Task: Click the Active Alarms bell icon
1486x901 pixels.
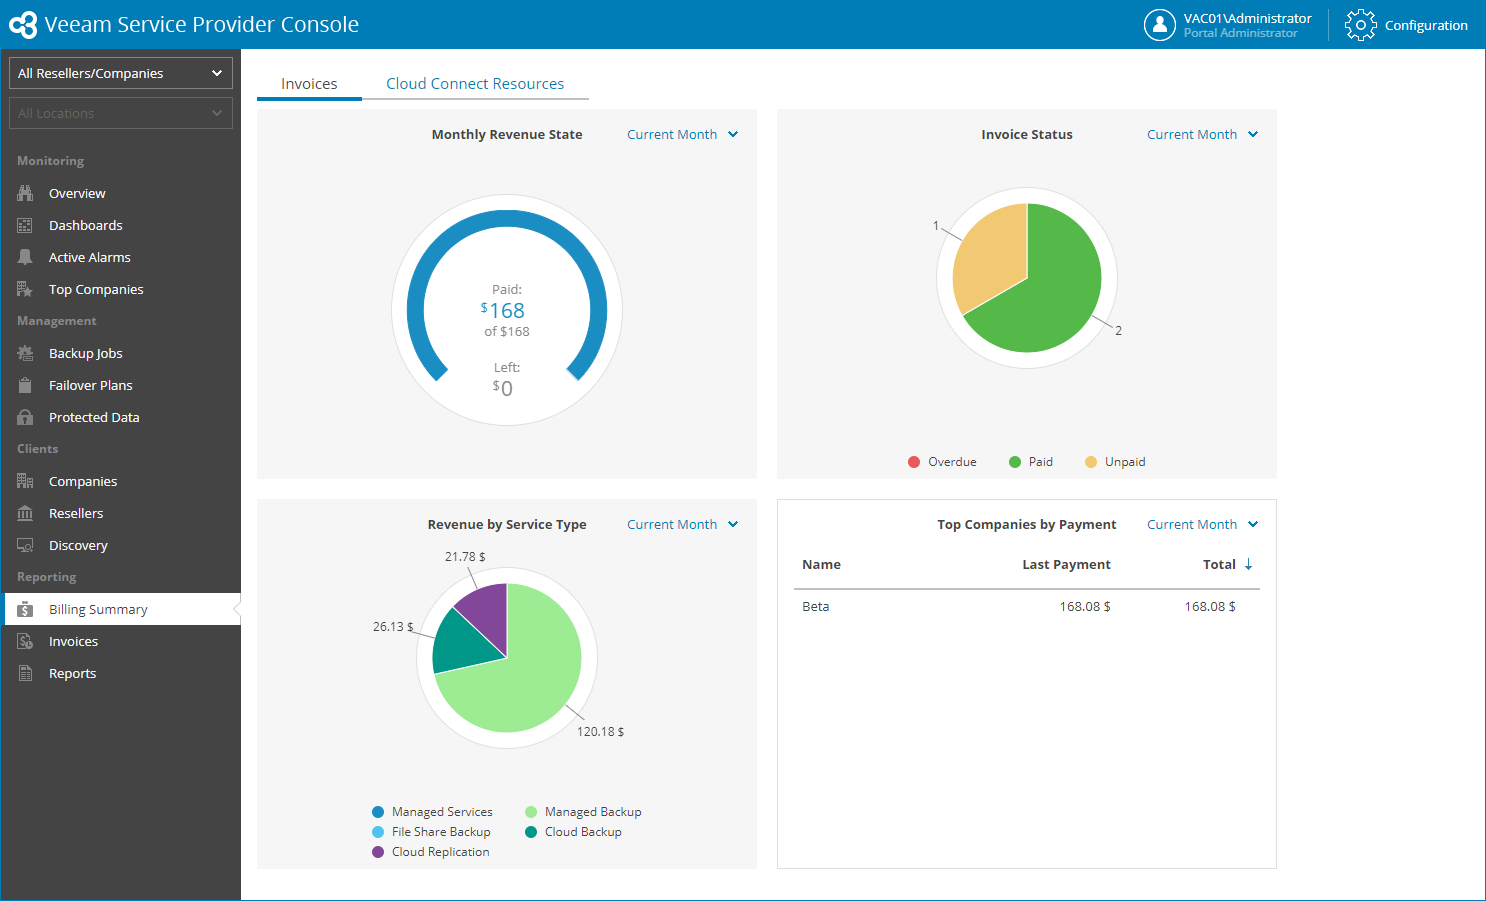Action: (x=25, y=257)
